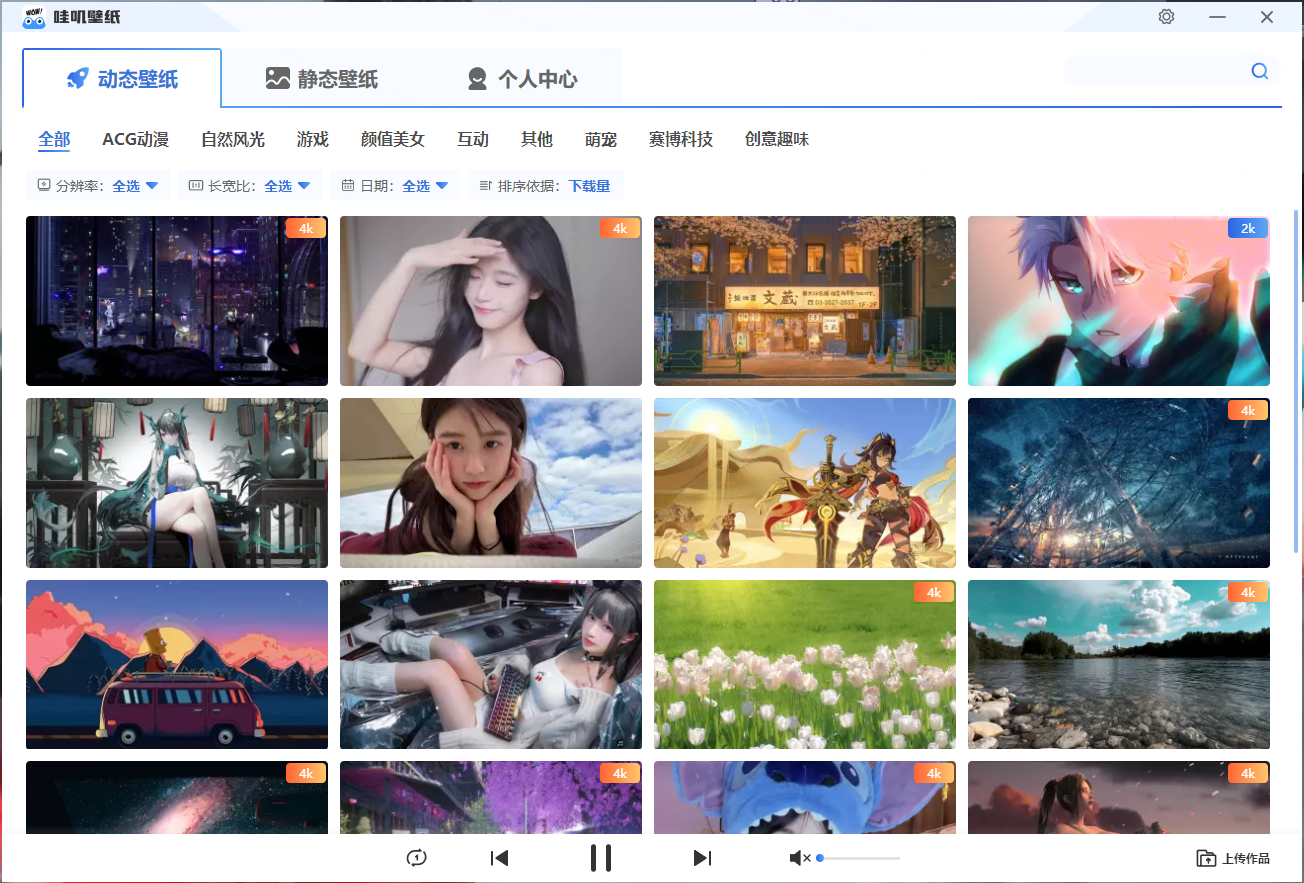Open the girl resting chin on hands wallpaper
Viewport: 1304px width, 883px height.
[x=491, y=483]
